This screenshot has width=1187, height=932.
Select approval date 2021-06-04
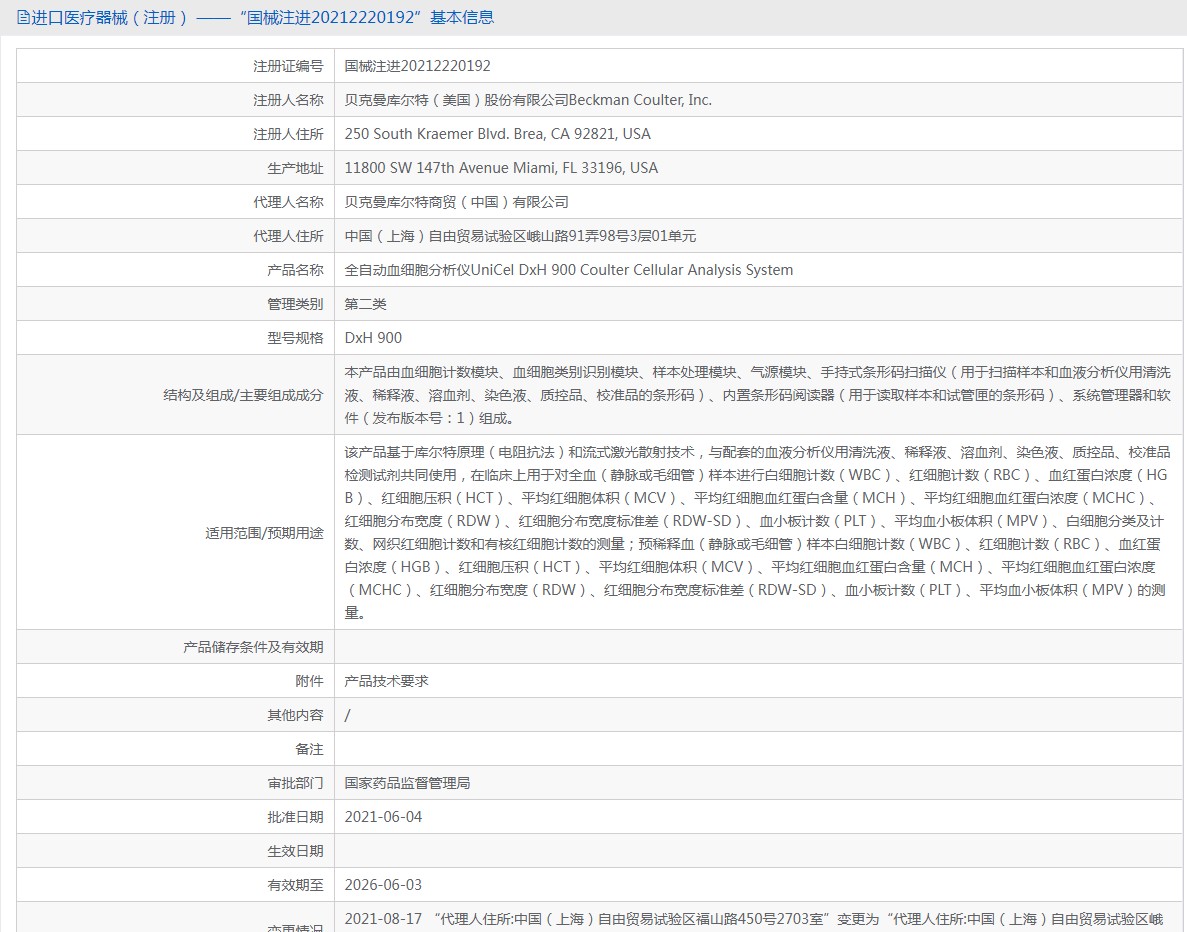click(383, 818)
